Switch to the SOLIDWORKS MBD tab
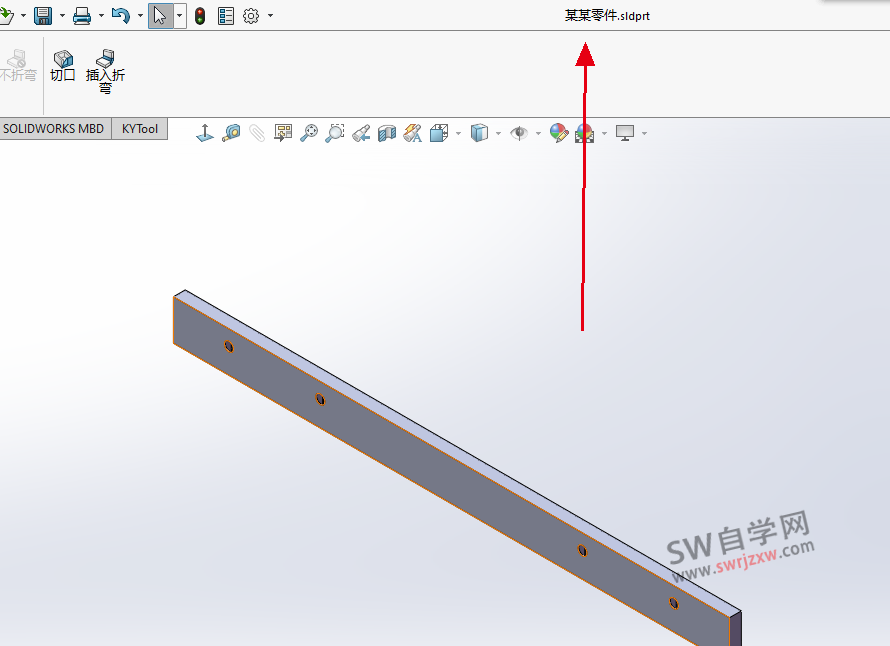Viewport: 890px width, 646px height. click(x=54, y=129)
